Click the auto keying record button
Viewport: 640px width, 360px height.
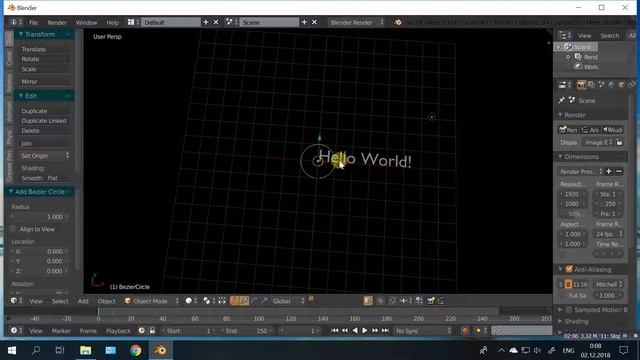pyautogui.click(x=464, y=330)
